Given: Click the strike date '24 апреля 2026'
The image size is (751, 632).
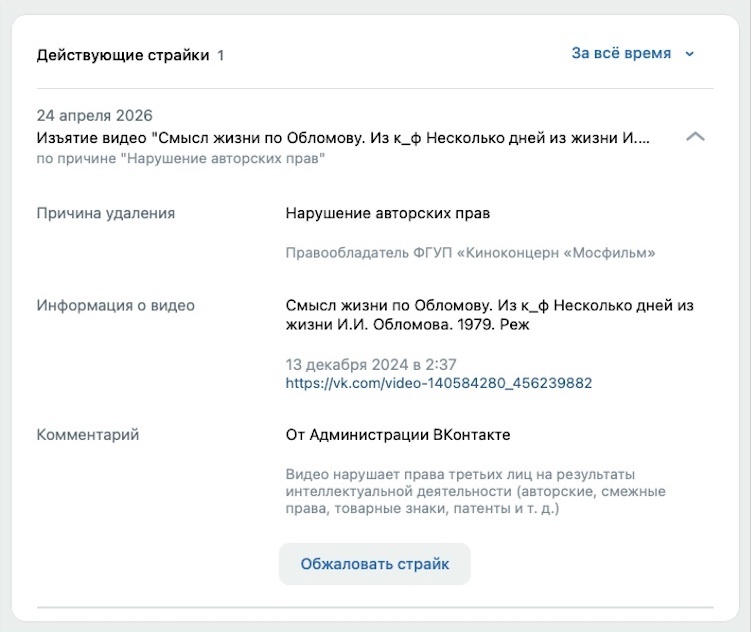Looking at the screenshot, I should point(94,115).
